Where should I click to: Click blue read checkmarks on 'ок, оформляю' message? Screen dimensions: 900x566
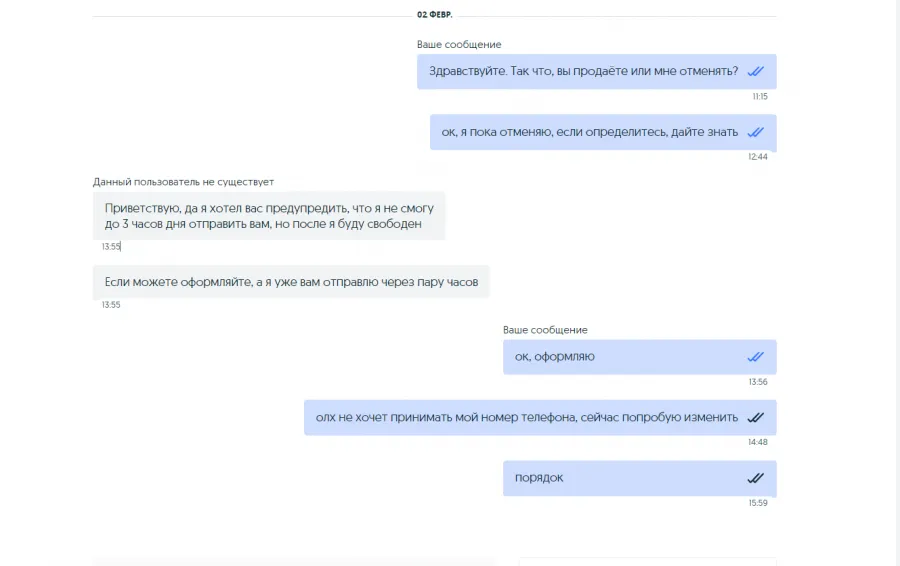click(755, 357)
